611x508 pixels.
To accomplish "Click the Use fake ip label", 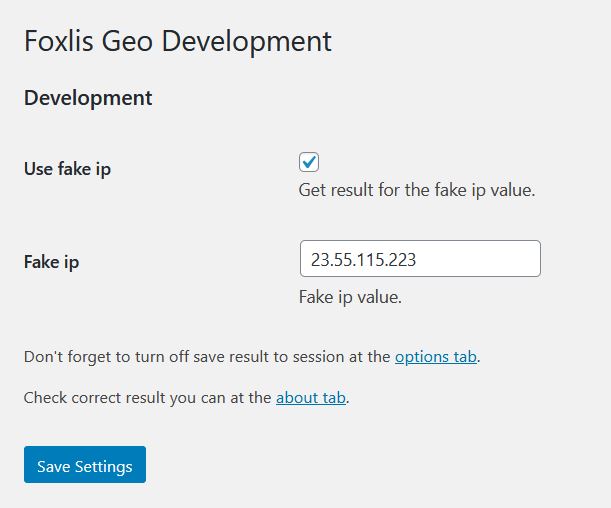I will pyautogui.click(x=67, y=169).
